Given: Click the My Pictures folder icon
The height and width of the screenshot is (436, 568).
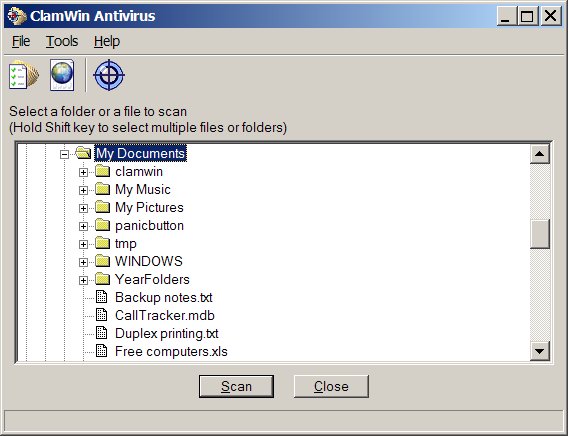Looking at the screenshot, I should click(103, 207).
